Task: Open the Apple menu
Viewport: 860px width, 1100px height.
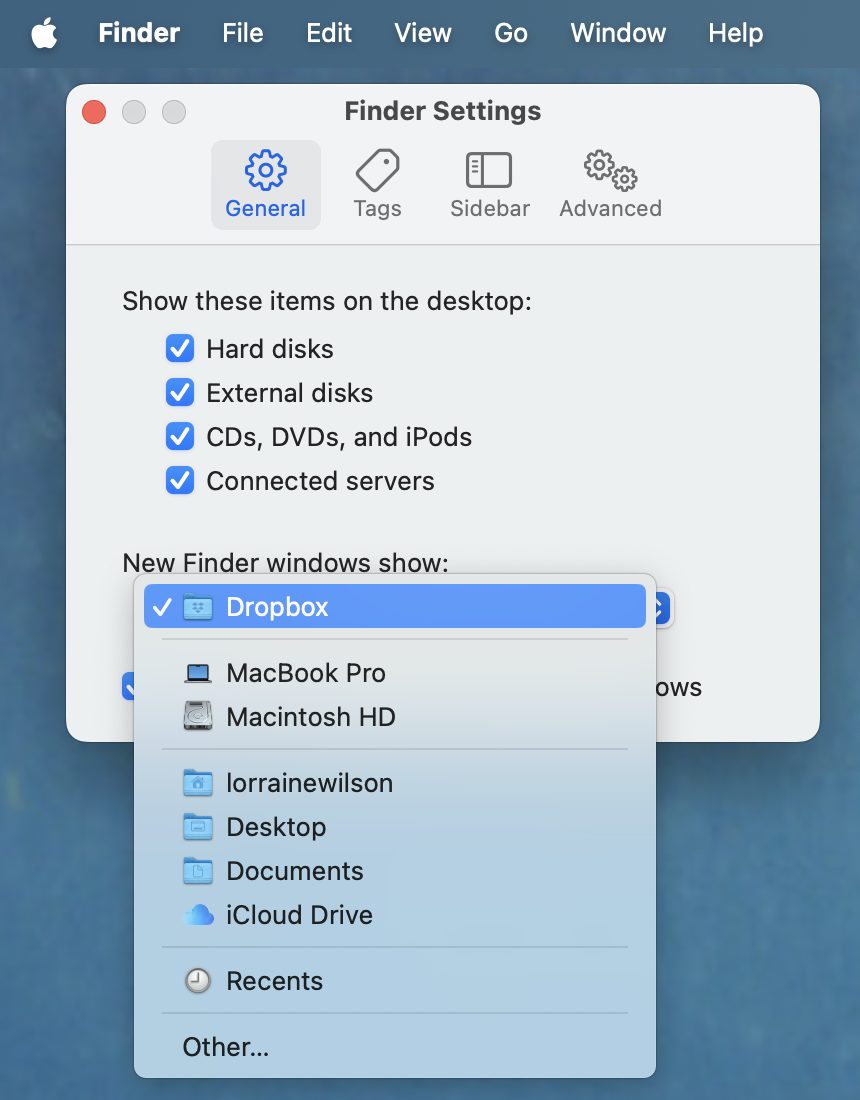Action: [44, 33]
